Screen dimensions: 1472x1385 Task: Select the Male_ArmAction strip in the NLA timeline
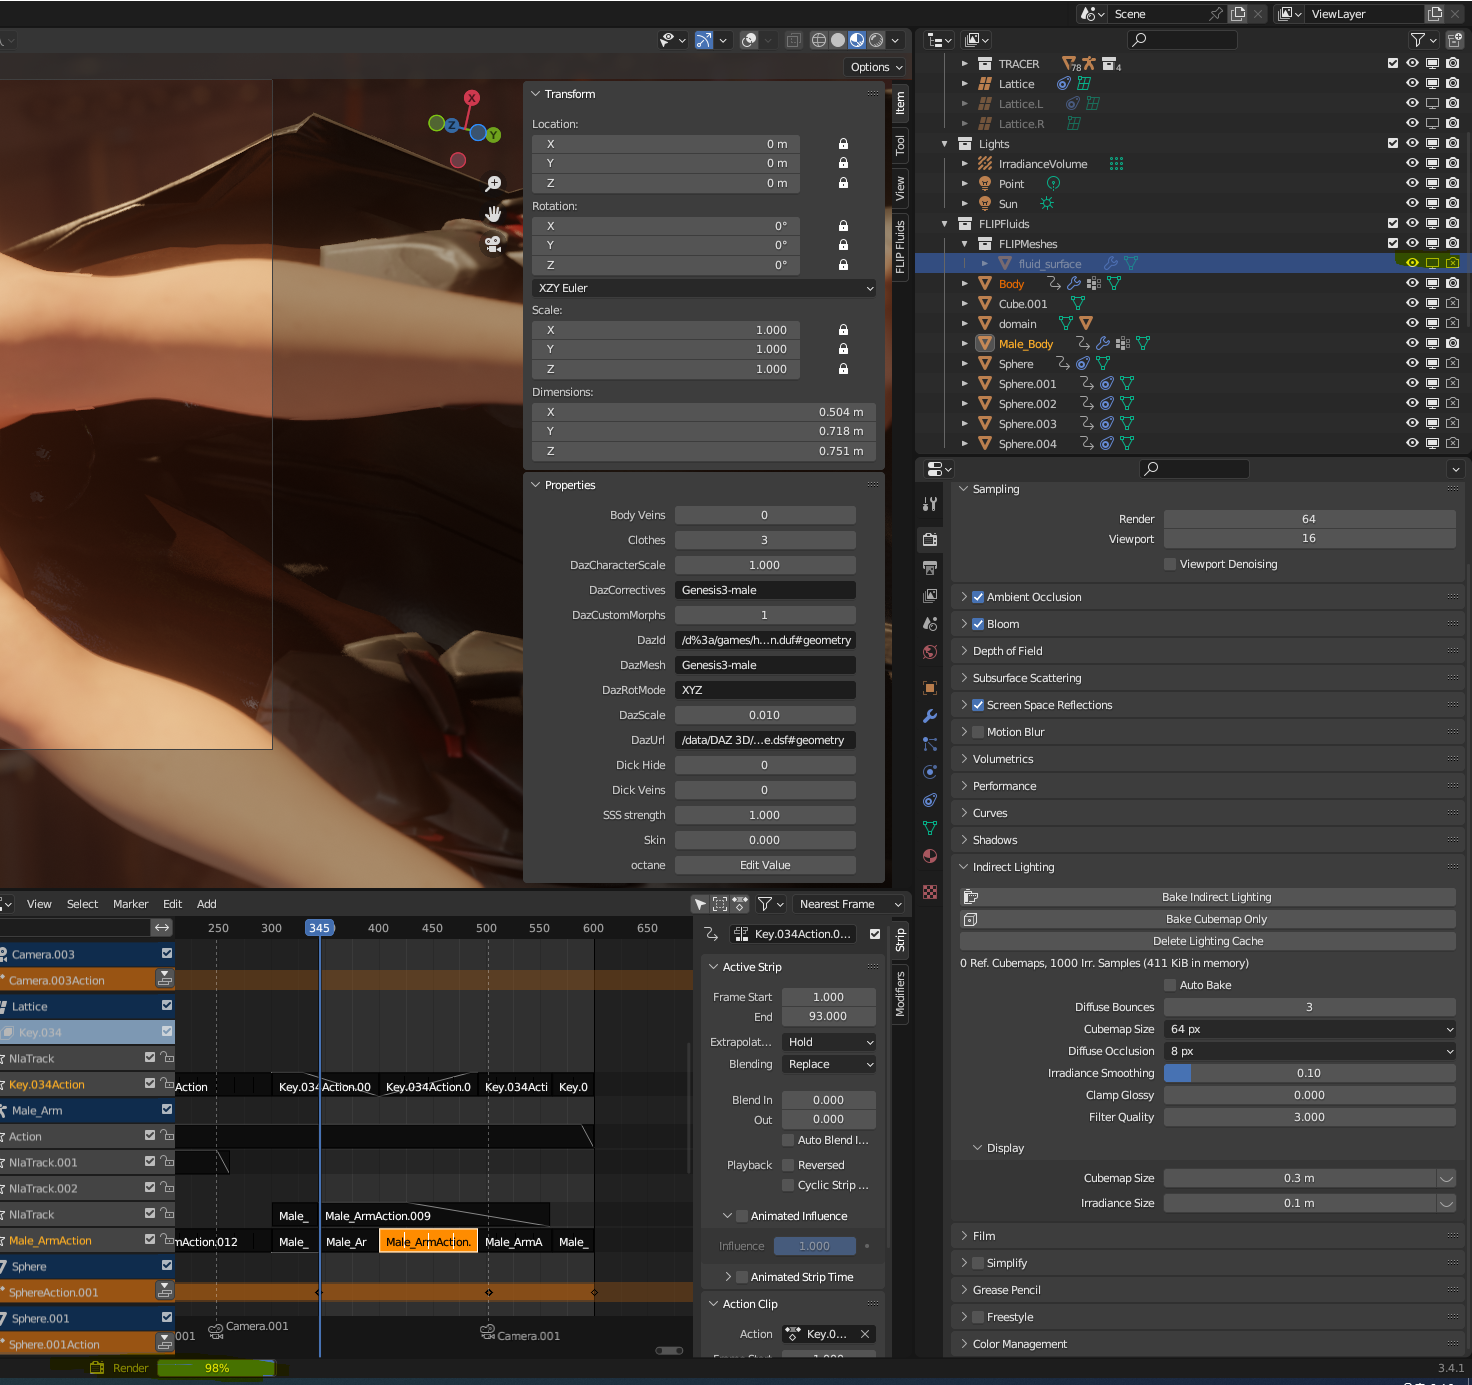(x=428, y=1240)
